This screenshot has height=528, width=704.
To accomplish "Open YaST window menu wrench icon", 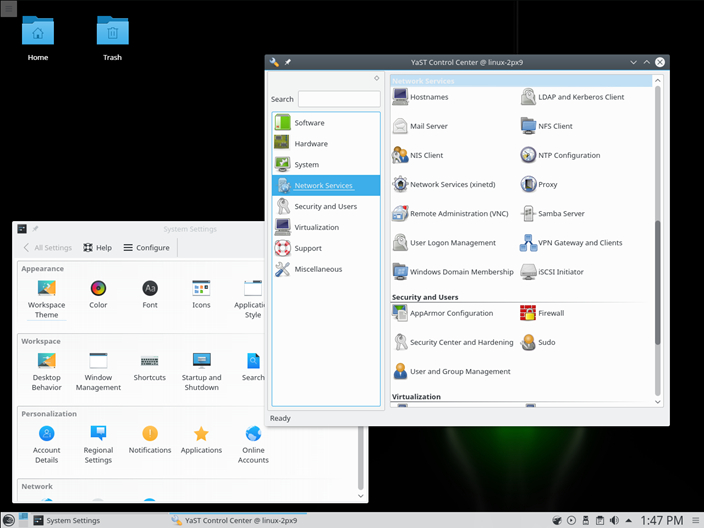I will 274,62.
